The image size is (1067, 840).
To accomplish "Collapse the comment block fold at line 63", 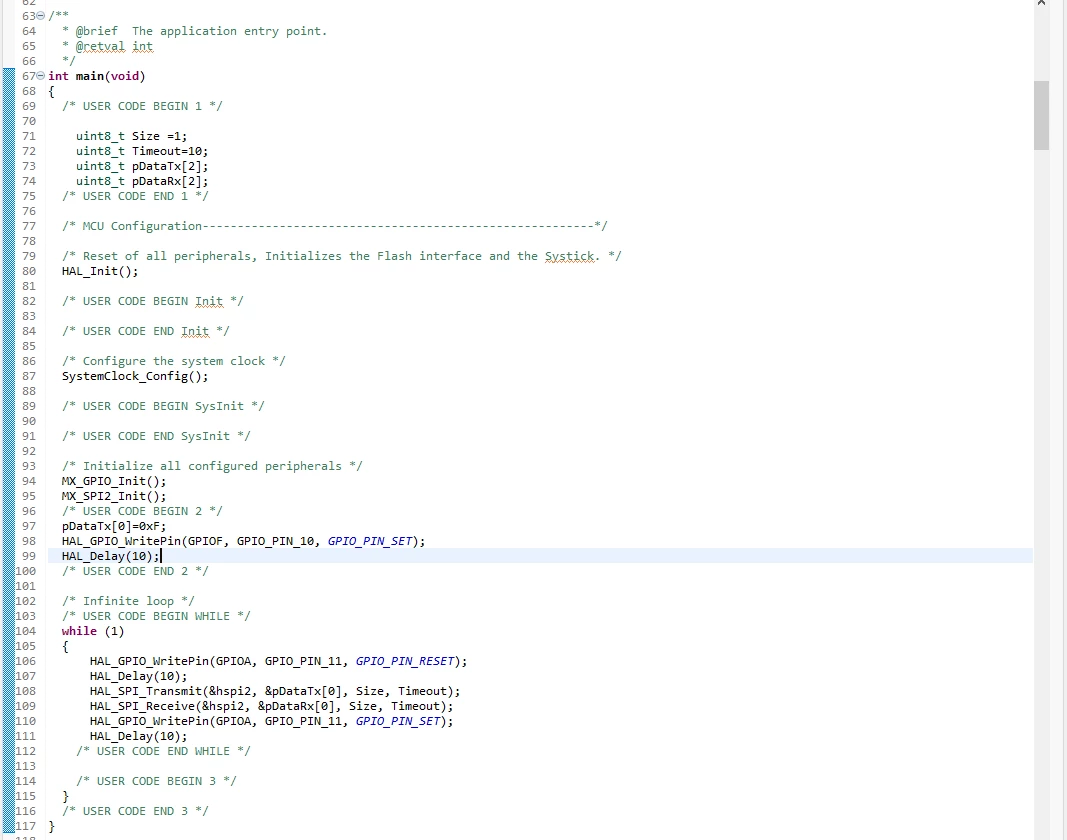I will point(41,16).
